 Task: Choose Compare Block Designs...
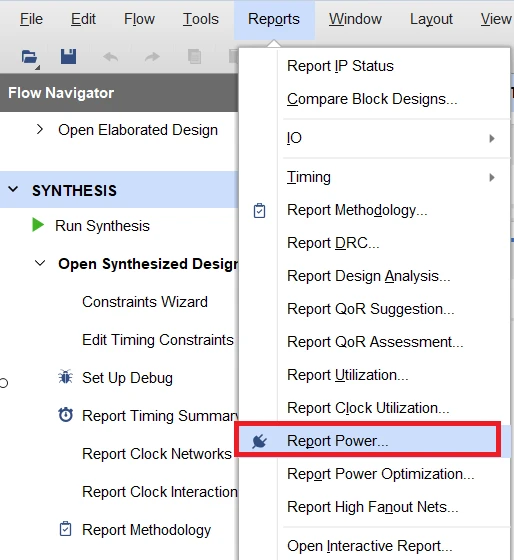(372, 99)
